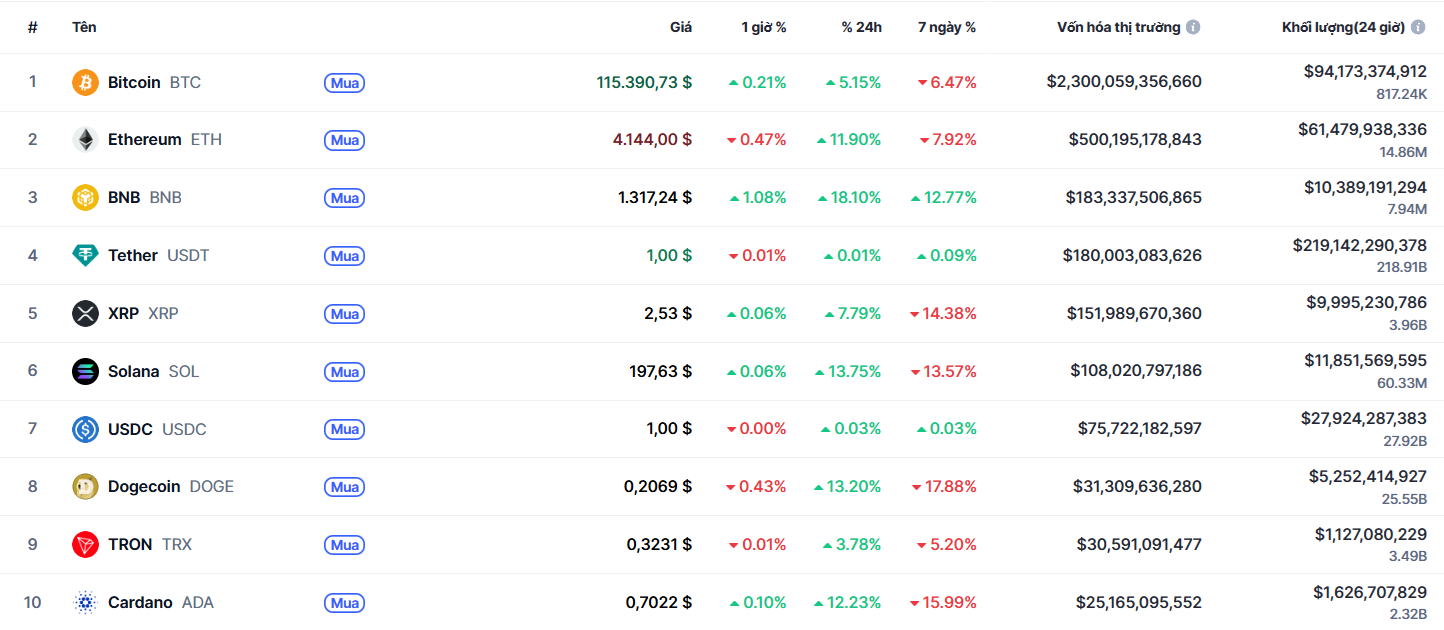Click the Mua button for XRP
The width and height of the screenshot is (1444, 630).
point(345,314)
